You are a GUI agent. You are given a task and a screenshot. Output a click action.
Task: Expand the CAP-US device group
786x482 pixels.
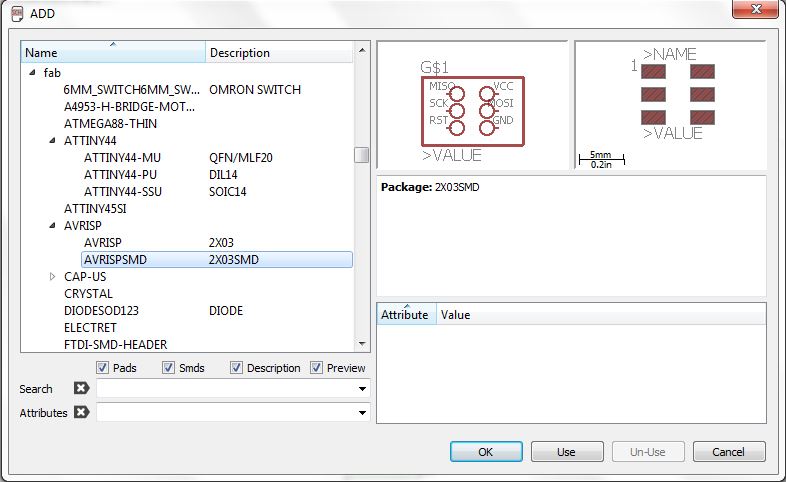pos(52,277)
